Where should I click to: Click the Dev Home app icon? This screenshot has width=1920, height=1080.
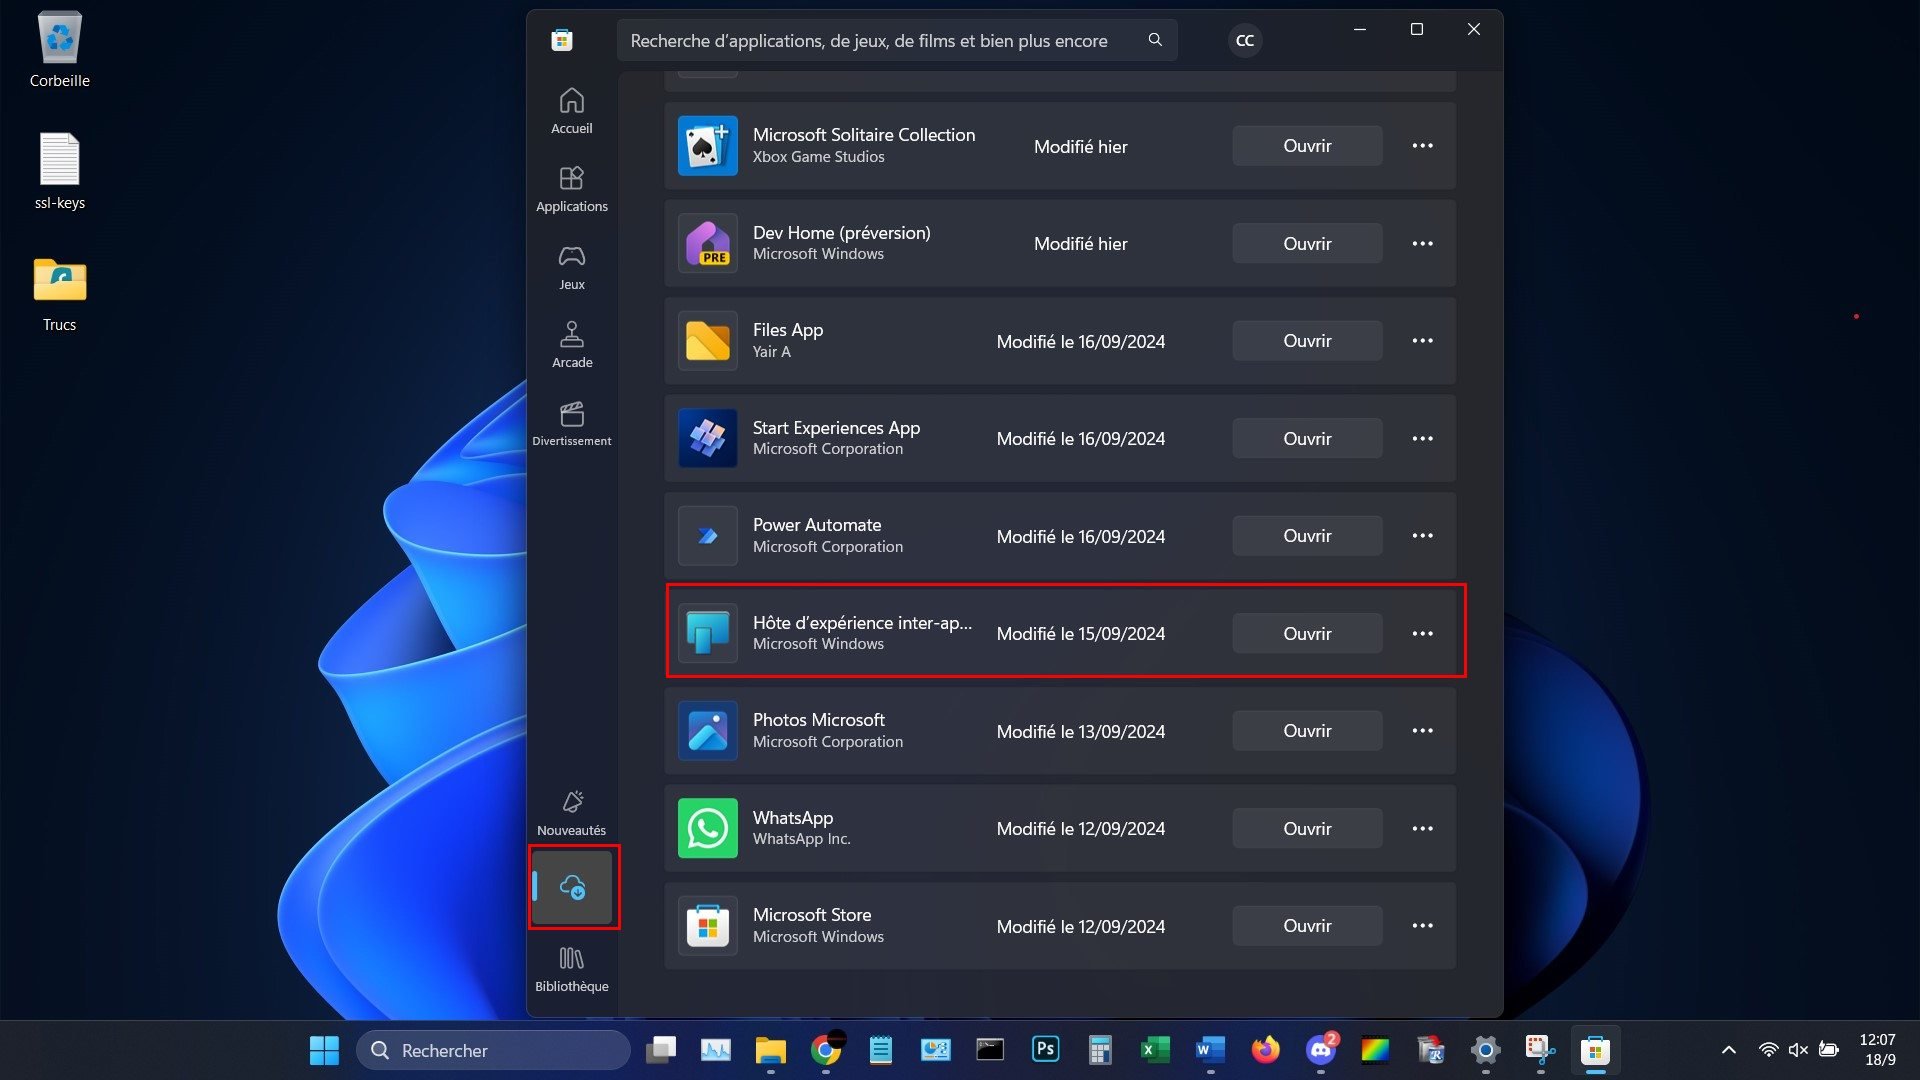(x=707, y=243)
